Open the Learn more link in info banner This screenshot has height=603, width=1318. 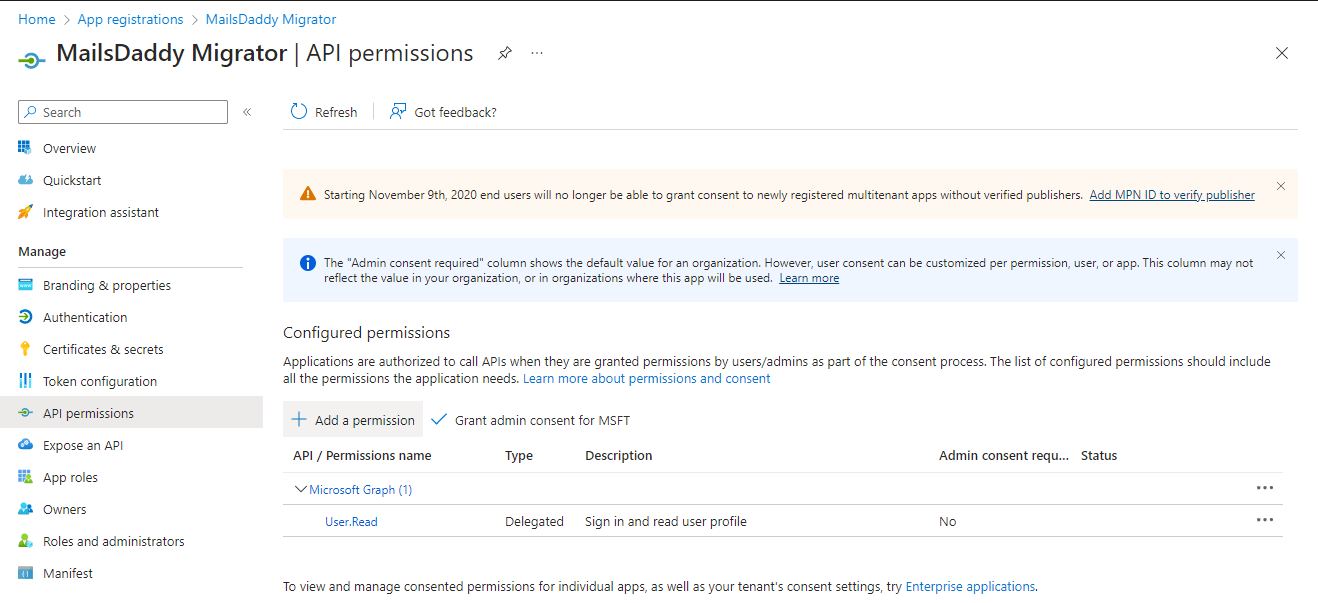coord(809,278)
